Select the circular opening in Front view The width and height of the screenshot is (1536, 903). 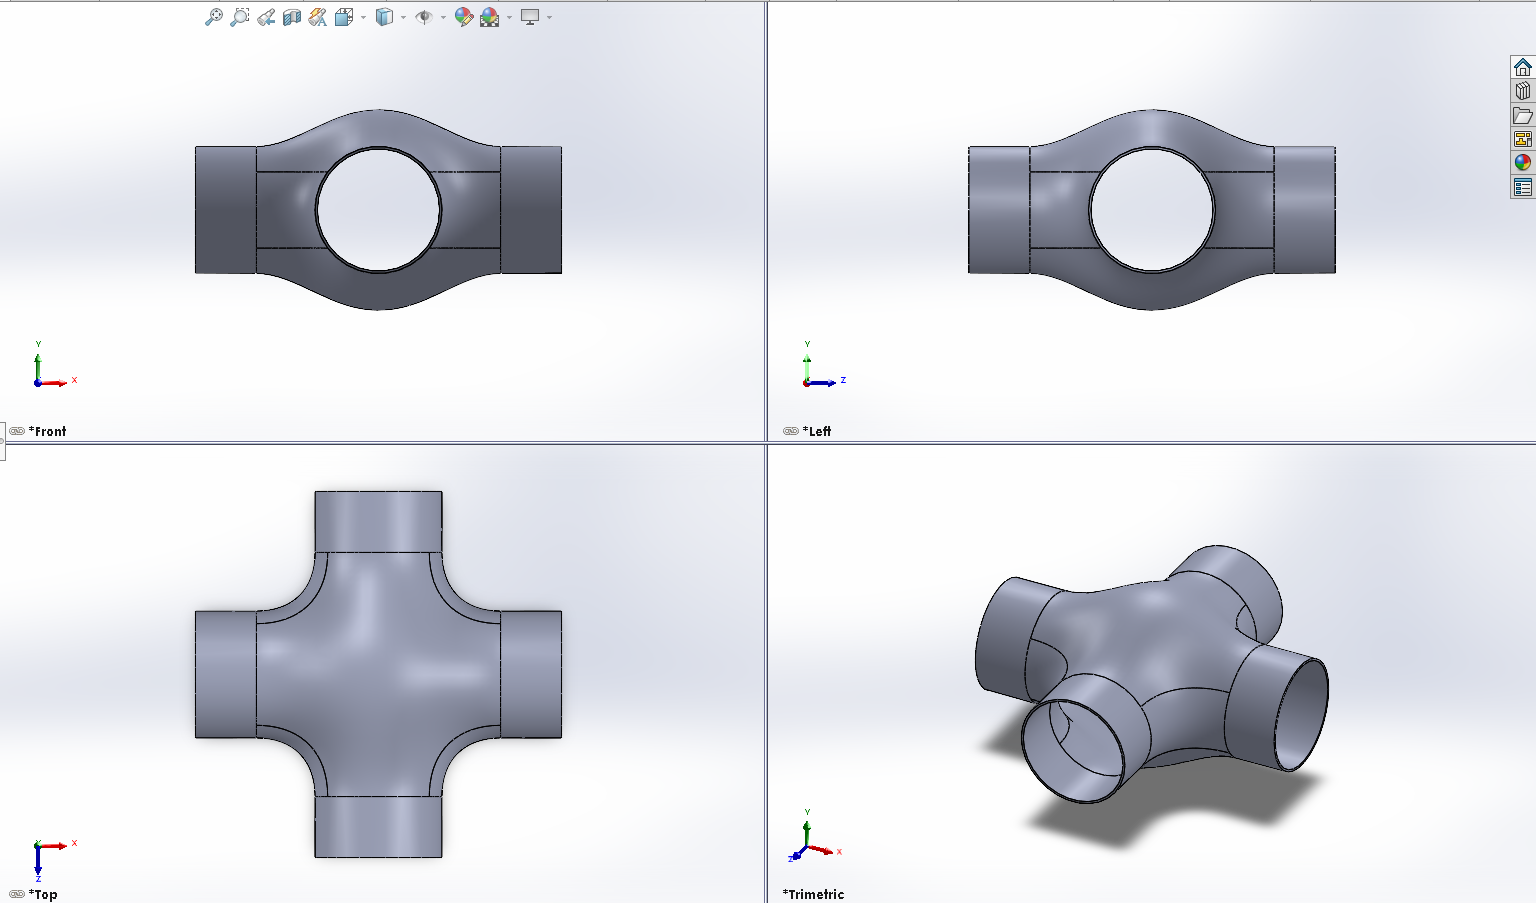pos(378,210)
